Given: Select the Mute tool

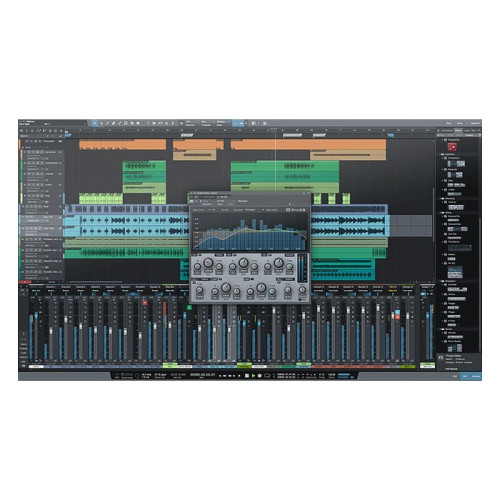Looking at the screenshot, I should 126,123.
